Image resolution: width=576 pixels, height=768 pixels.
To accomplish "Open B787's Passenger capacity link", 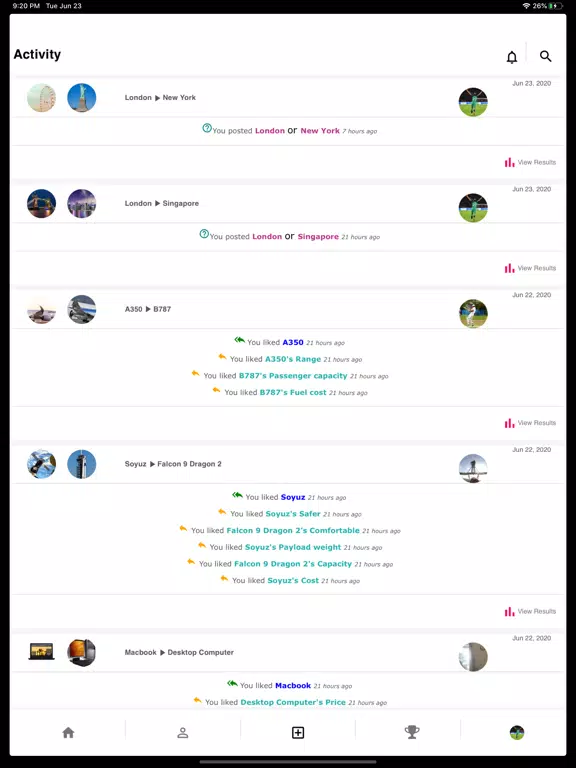I will (293, 376).
